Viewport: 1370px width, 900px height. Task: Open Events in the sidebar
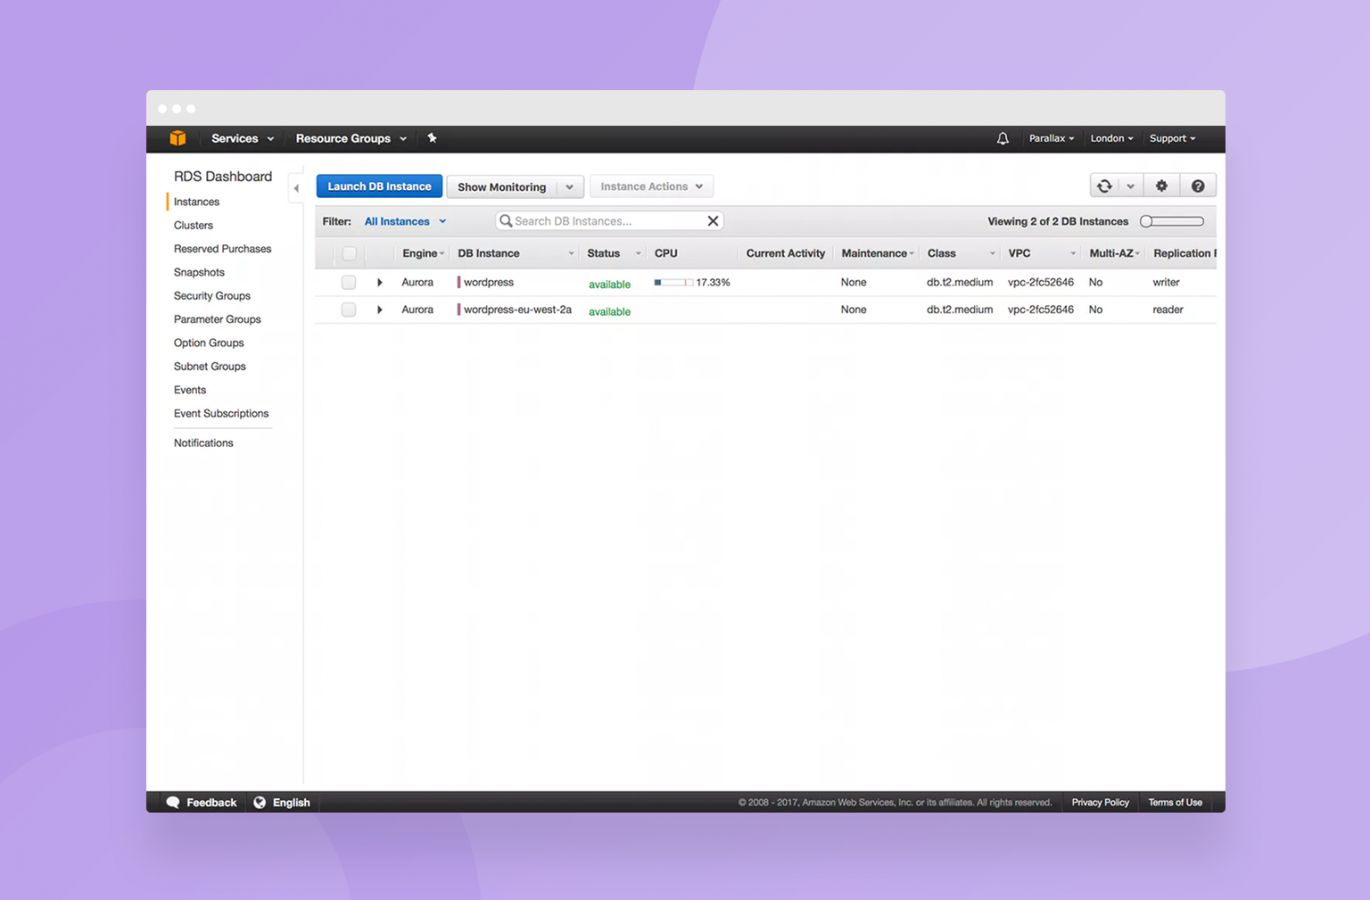pos(189,390)
